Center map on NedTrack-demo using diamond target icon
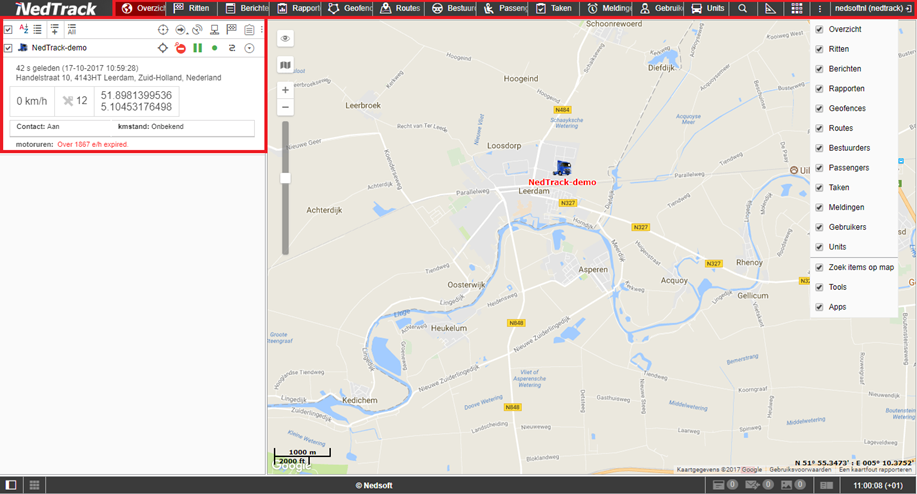The height and width of the screenshot is (494, 917). (x=163, y=48)
